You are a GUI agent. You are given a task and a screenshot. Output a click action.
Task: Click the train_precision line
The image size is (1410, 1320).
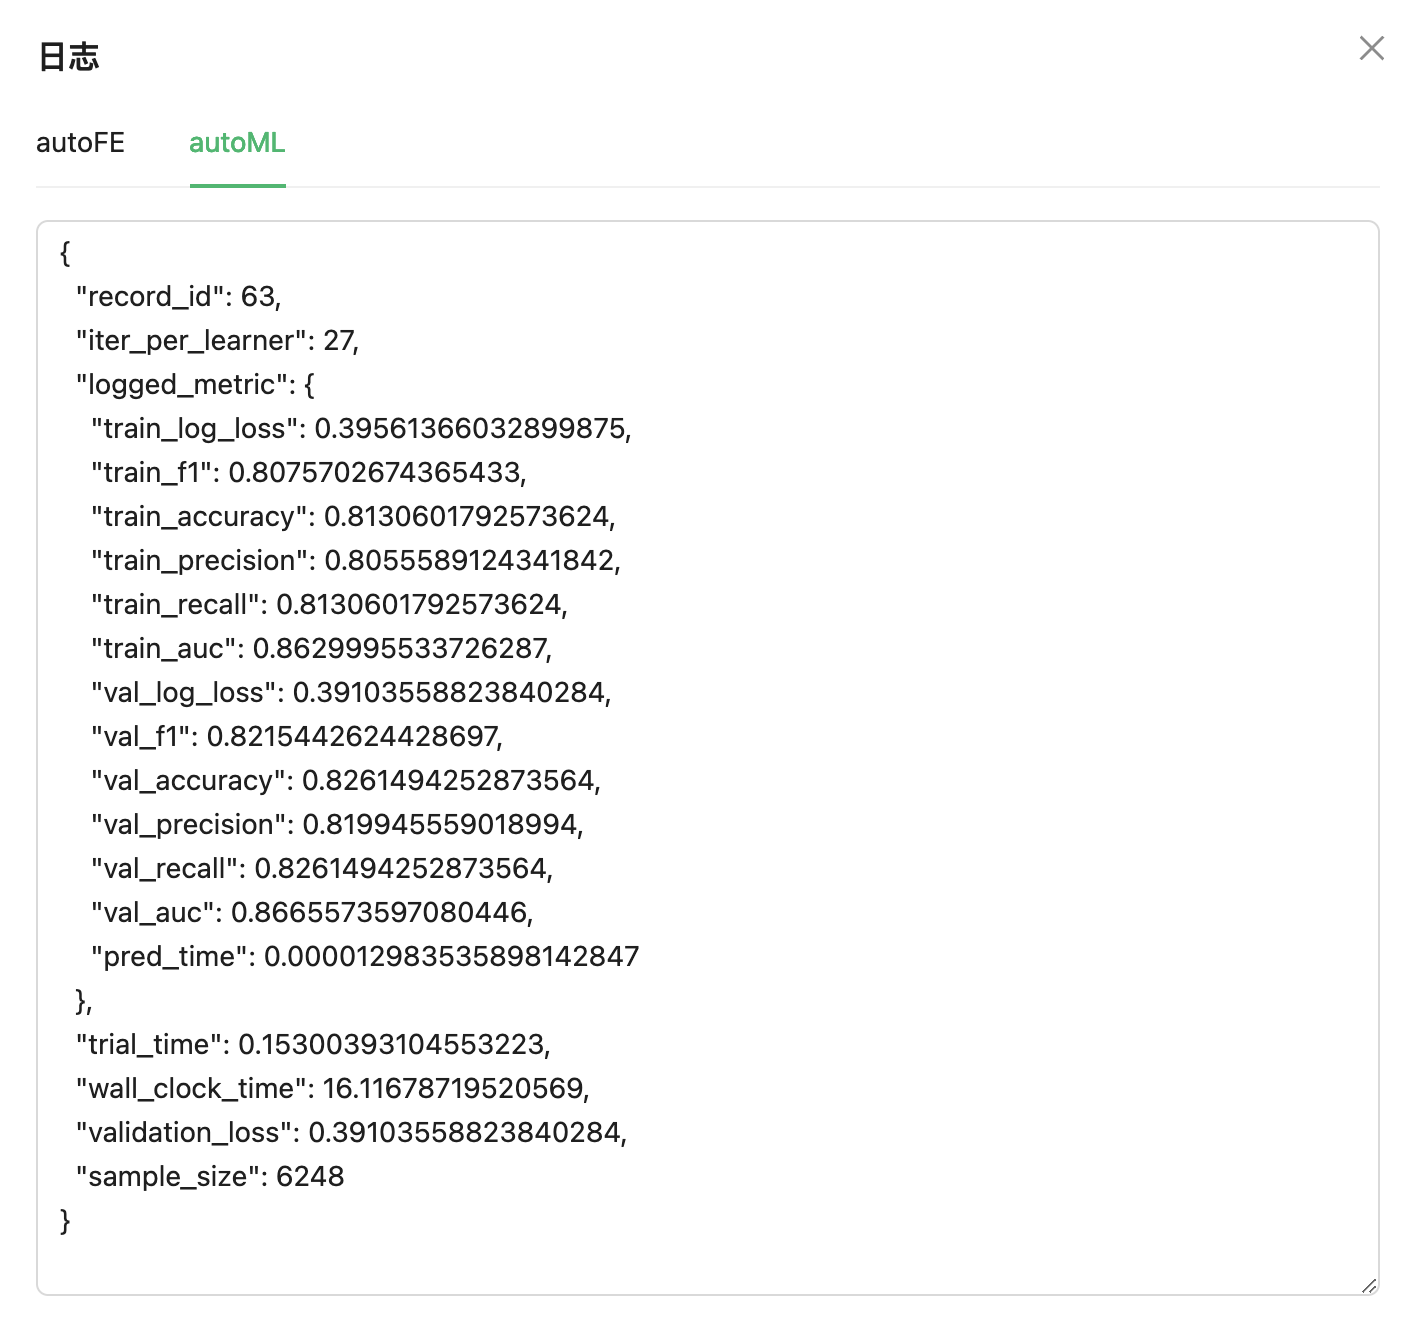point(355,561)
